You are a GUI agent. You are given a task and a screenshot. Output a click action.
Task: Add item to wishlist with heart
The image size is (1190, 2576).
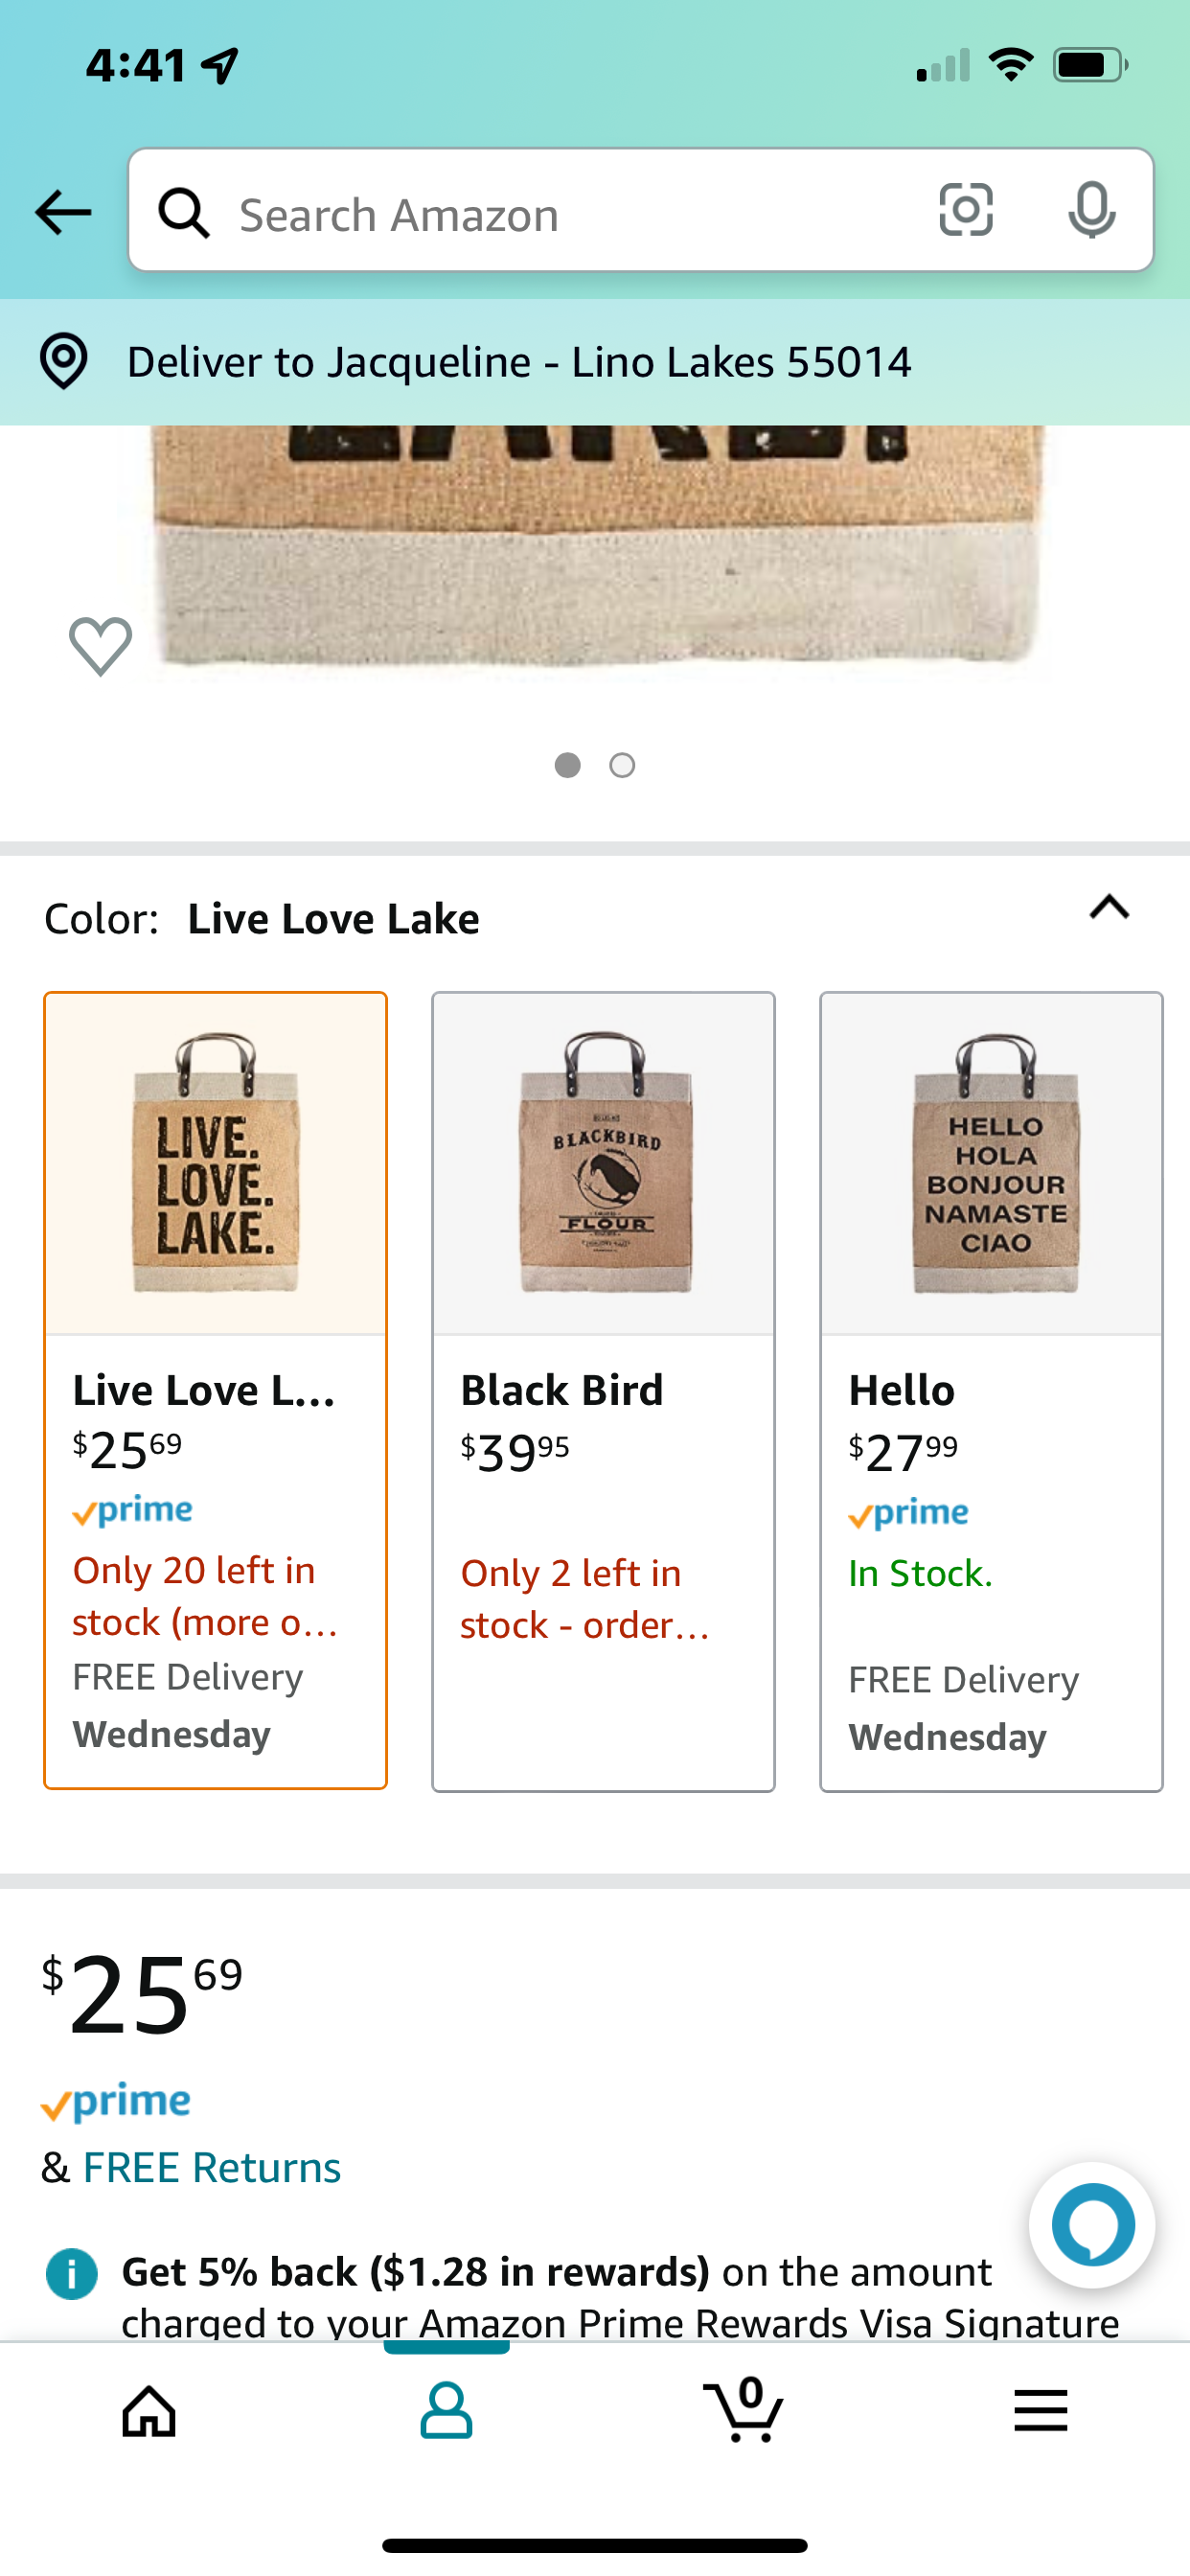tap(100, 646)
